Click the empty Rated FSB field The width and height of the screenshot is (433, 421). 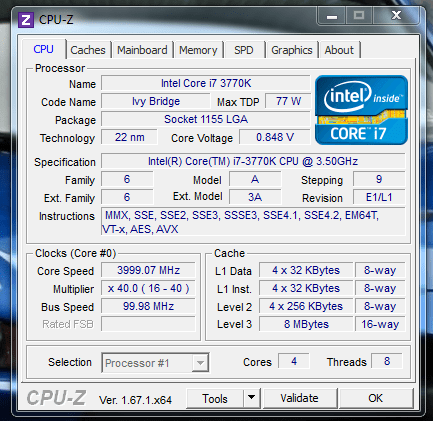(148, 324)
